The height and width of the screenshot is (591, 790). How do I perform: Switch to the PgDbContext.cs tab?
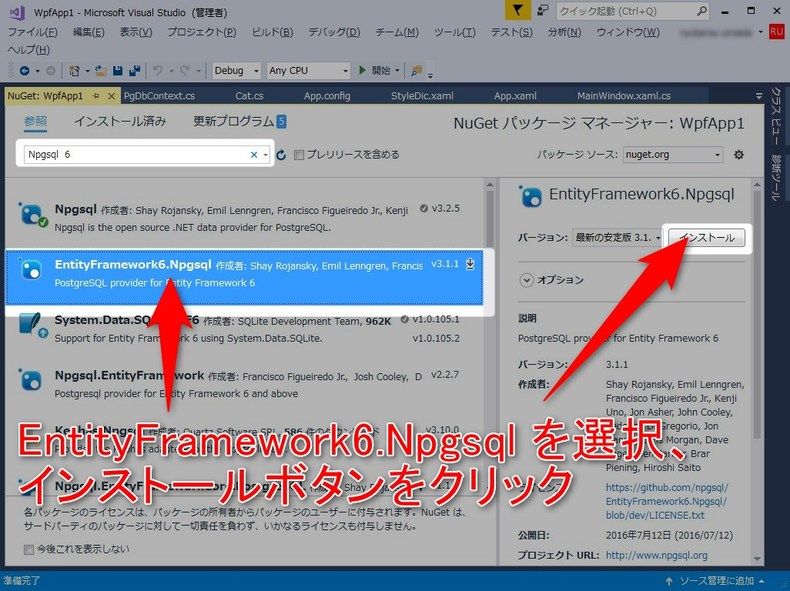tap(159, 96)
